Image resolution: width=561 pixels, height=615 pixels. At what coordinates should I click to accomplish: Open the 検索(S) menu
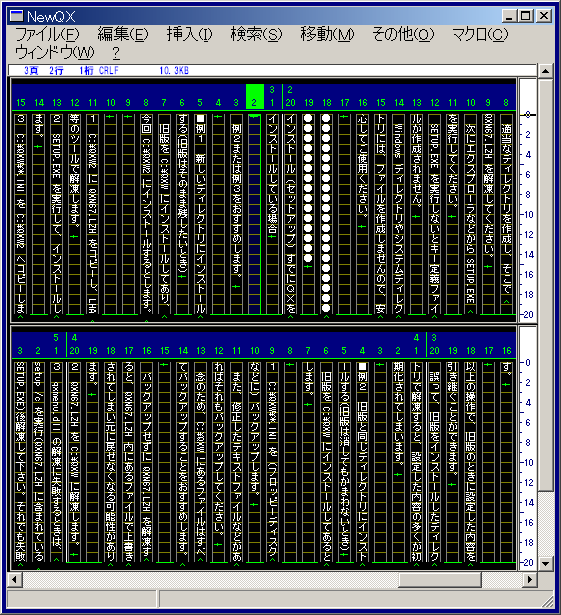[256, 35]
